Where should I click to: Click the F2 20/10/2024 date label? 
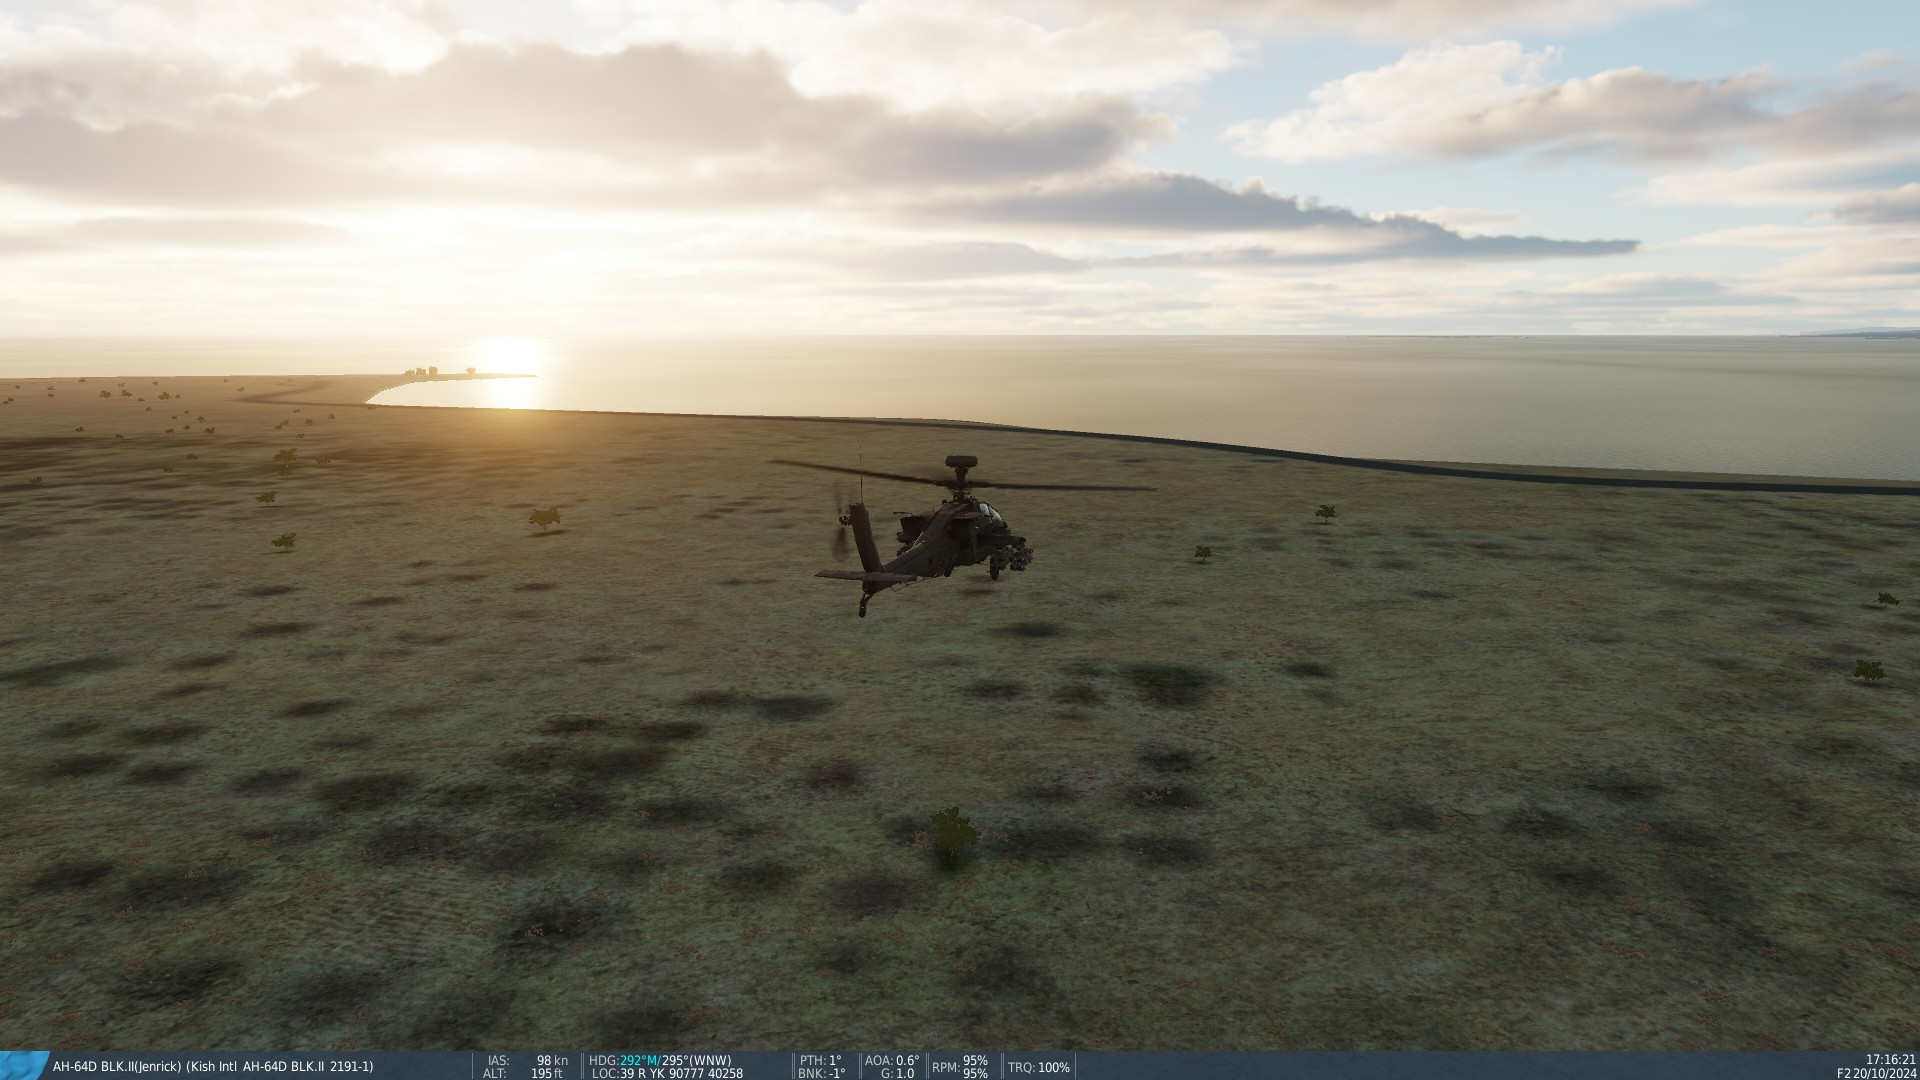(x=1876, y=1073)
